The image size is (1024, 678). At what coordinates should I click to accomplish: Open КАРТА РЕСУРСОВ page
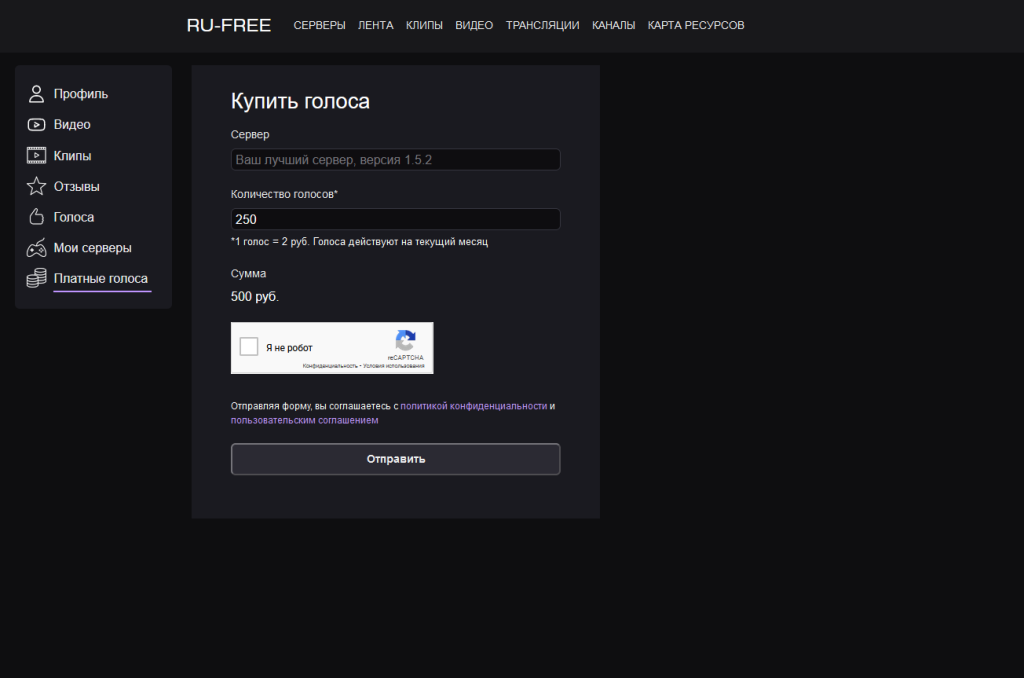point(695,25)
